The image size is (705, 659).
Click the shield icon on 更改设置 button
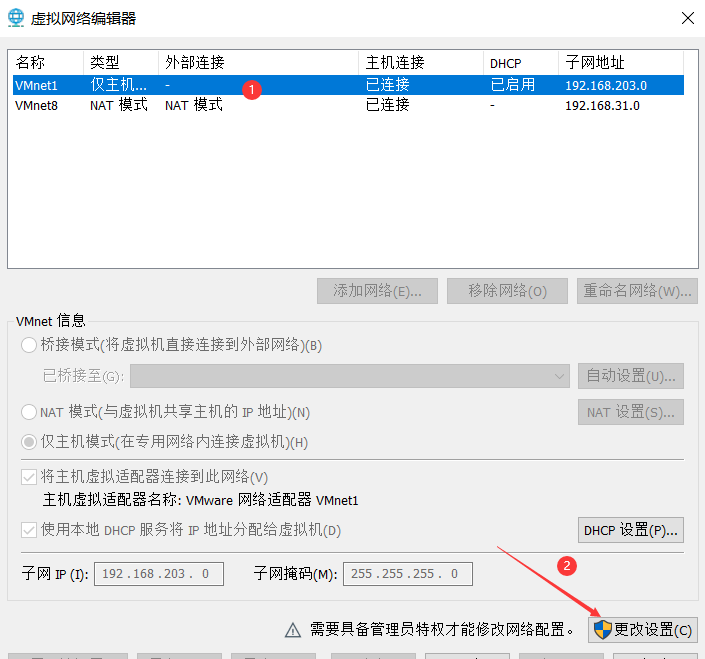point(602,629)
